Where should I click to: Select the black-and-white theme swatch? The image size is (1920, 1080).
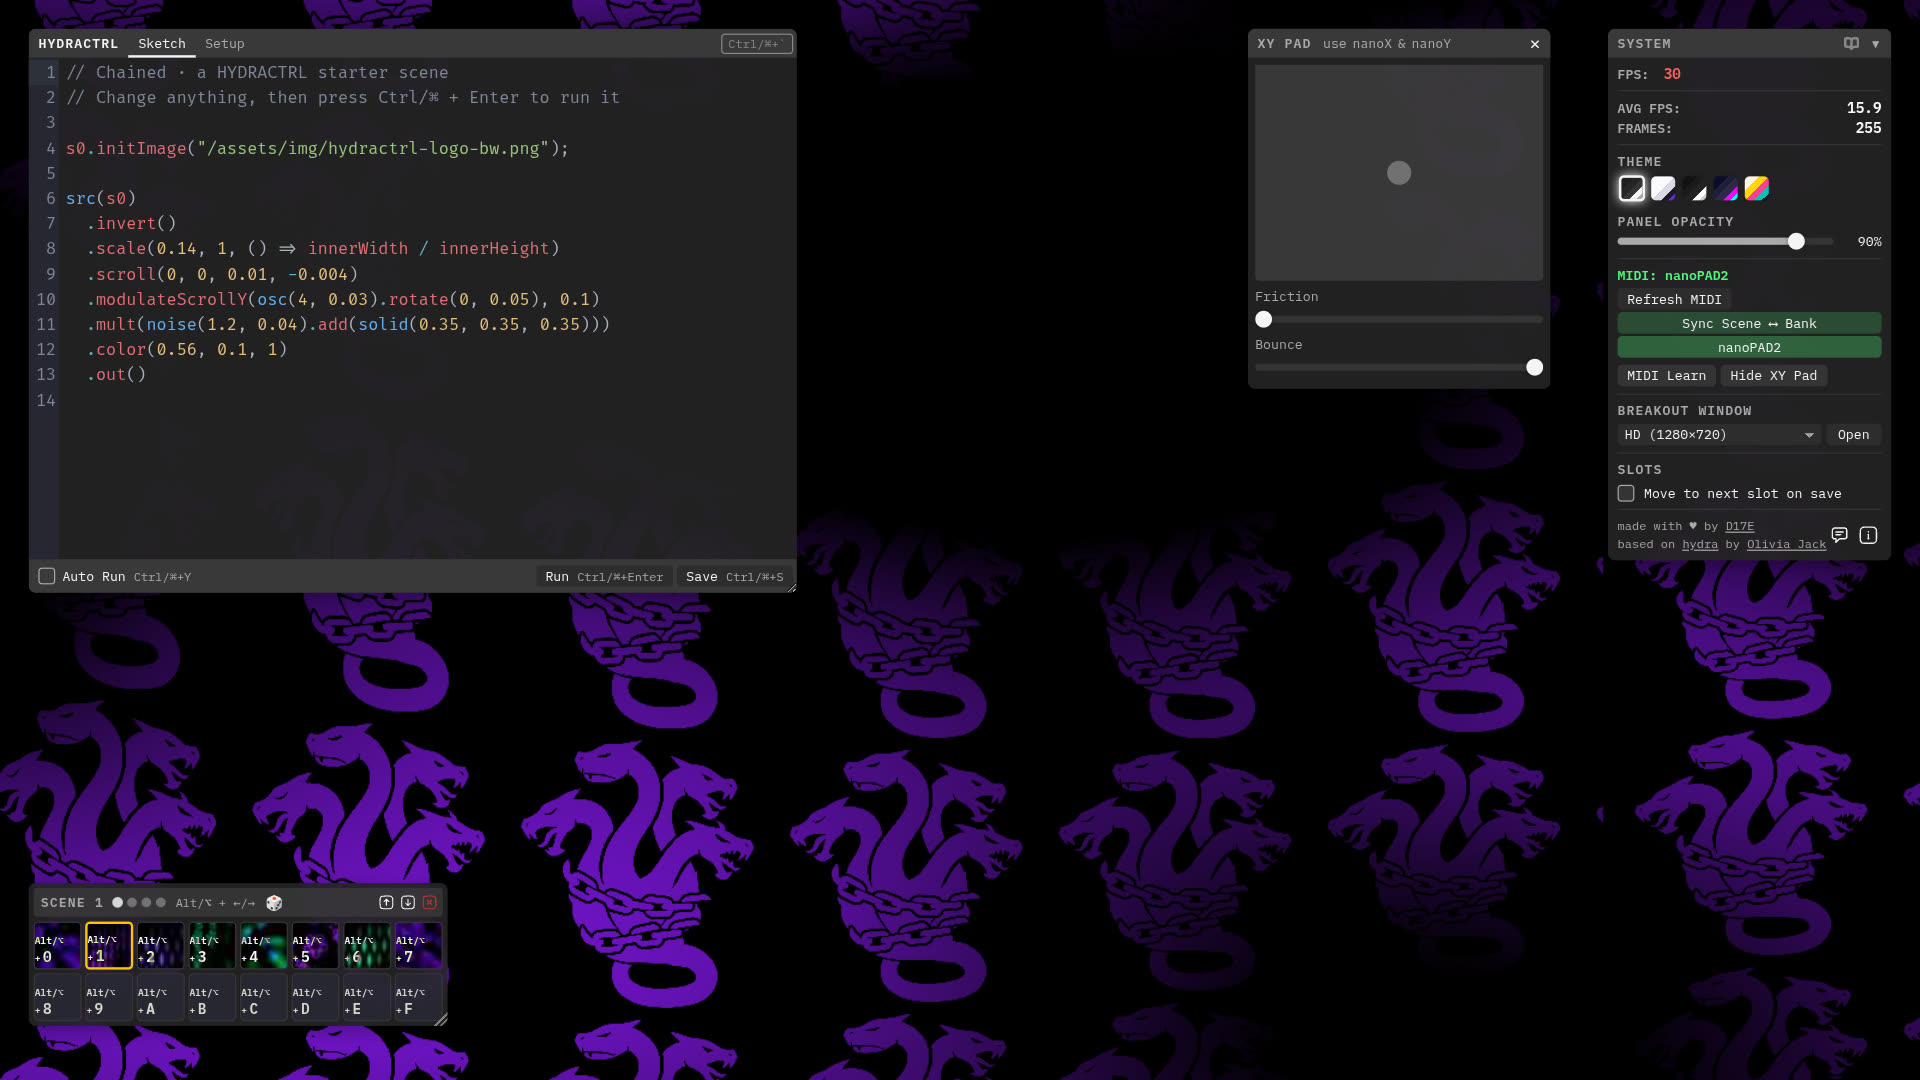[x=1694, y=189]
